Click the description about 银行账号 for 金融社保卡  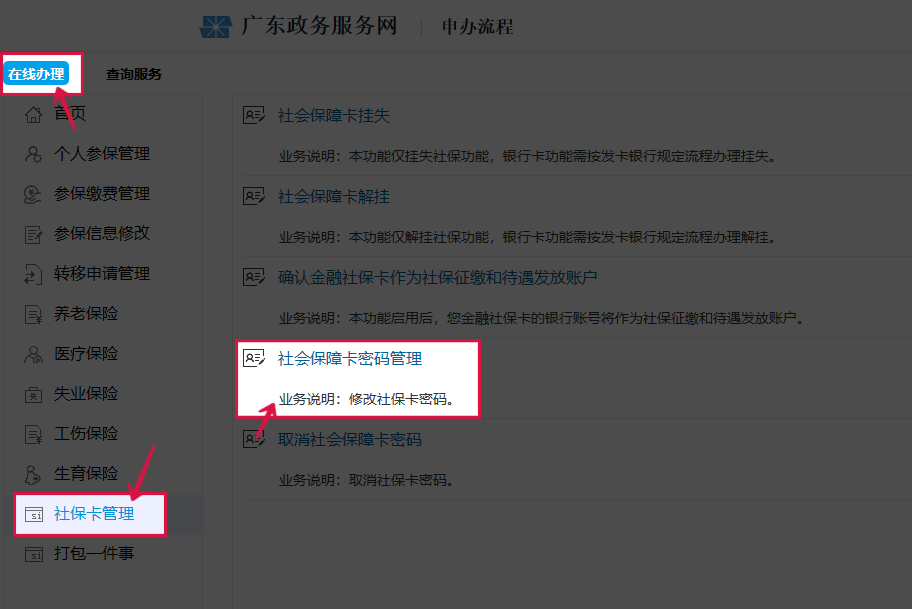pyautogui.click(x=542, y=318)
